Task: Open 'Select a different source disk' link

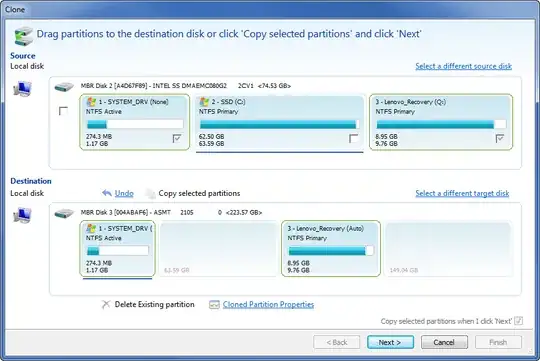Action: click(x=464, y=66)
